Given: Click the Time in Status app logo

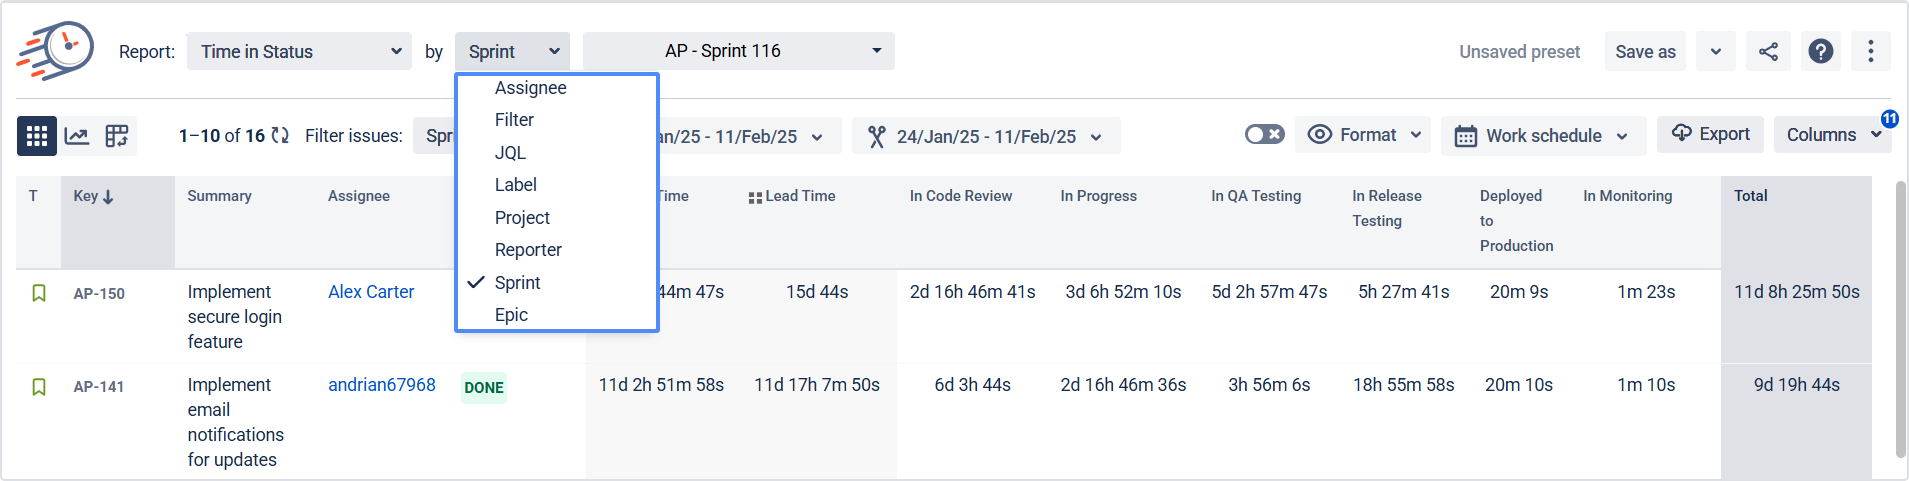Looking at the screenshot, I should [x=56, y=50].
